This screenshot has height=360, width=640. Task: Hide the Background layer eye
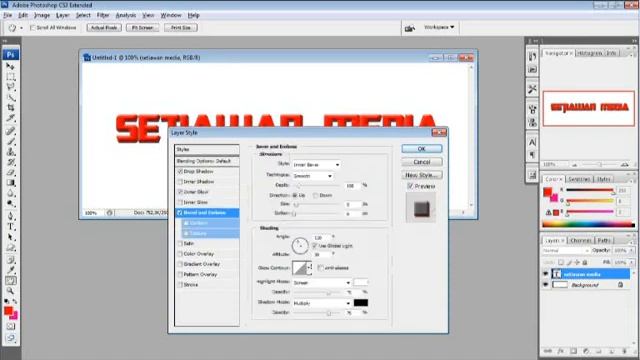click(545, 285)
